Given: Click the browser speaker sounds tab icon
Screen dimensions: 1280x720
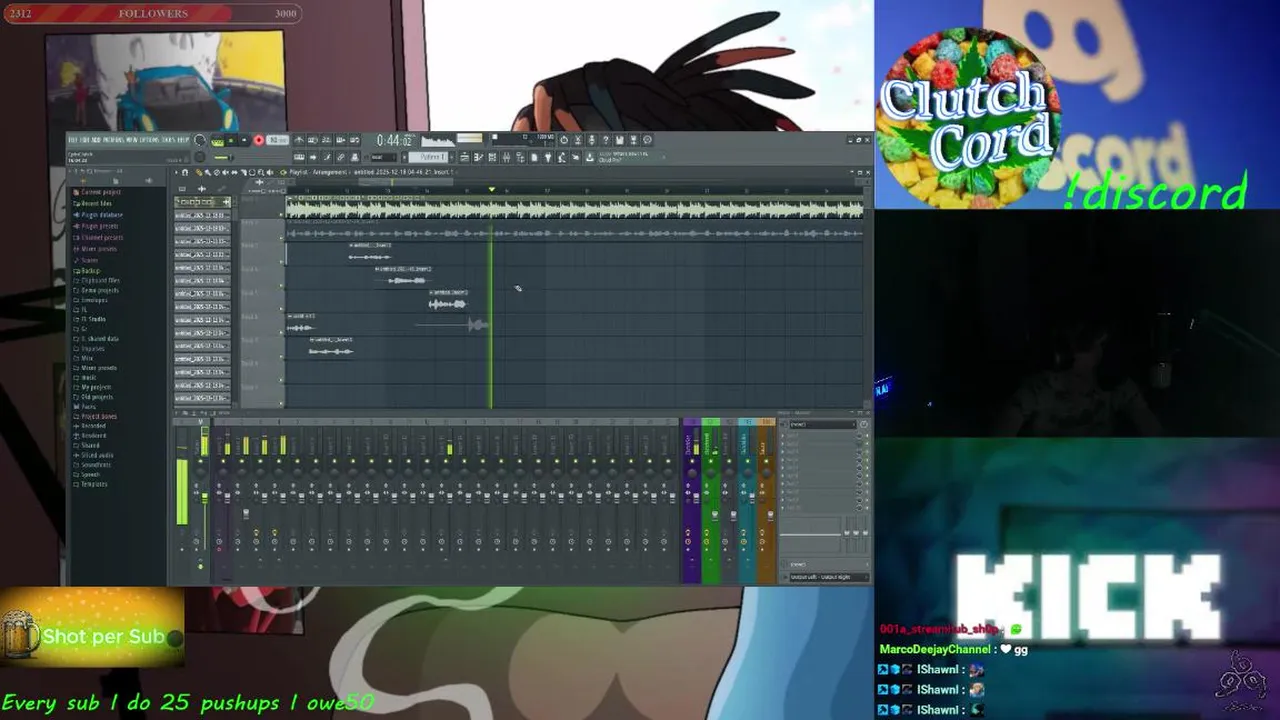Looking at the screenshot, I should 149,180.
